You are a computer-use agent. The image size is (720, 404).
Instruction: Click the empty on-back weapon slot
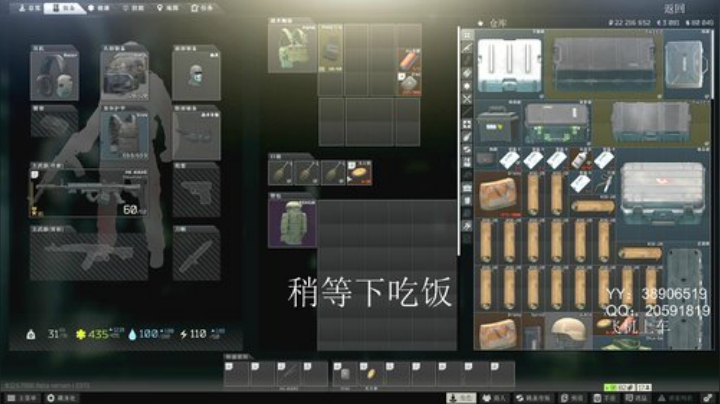89,256
